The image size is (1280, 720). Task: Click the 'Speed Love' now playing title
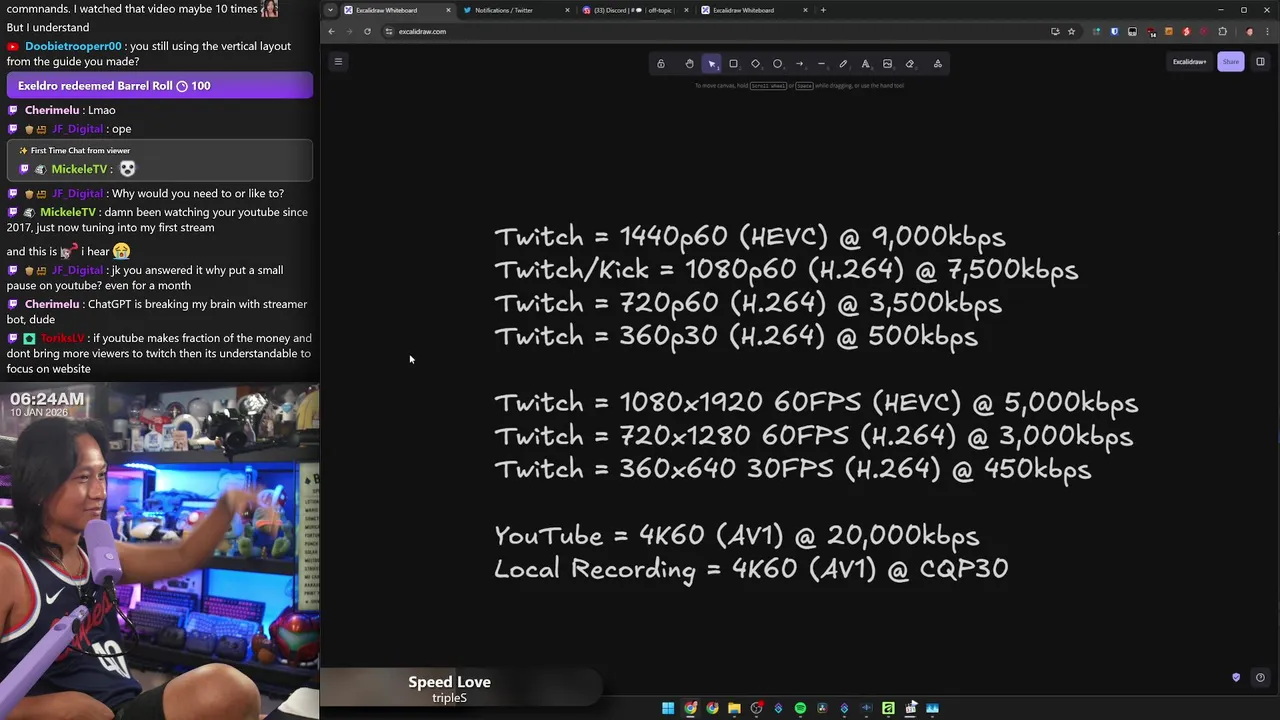point(449,682)
